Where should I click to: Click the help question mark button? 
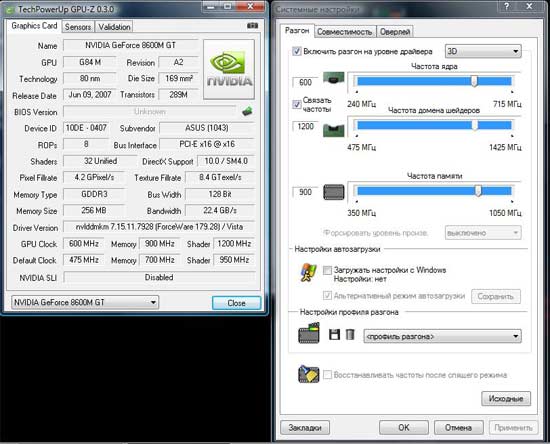tap(507, 6)
